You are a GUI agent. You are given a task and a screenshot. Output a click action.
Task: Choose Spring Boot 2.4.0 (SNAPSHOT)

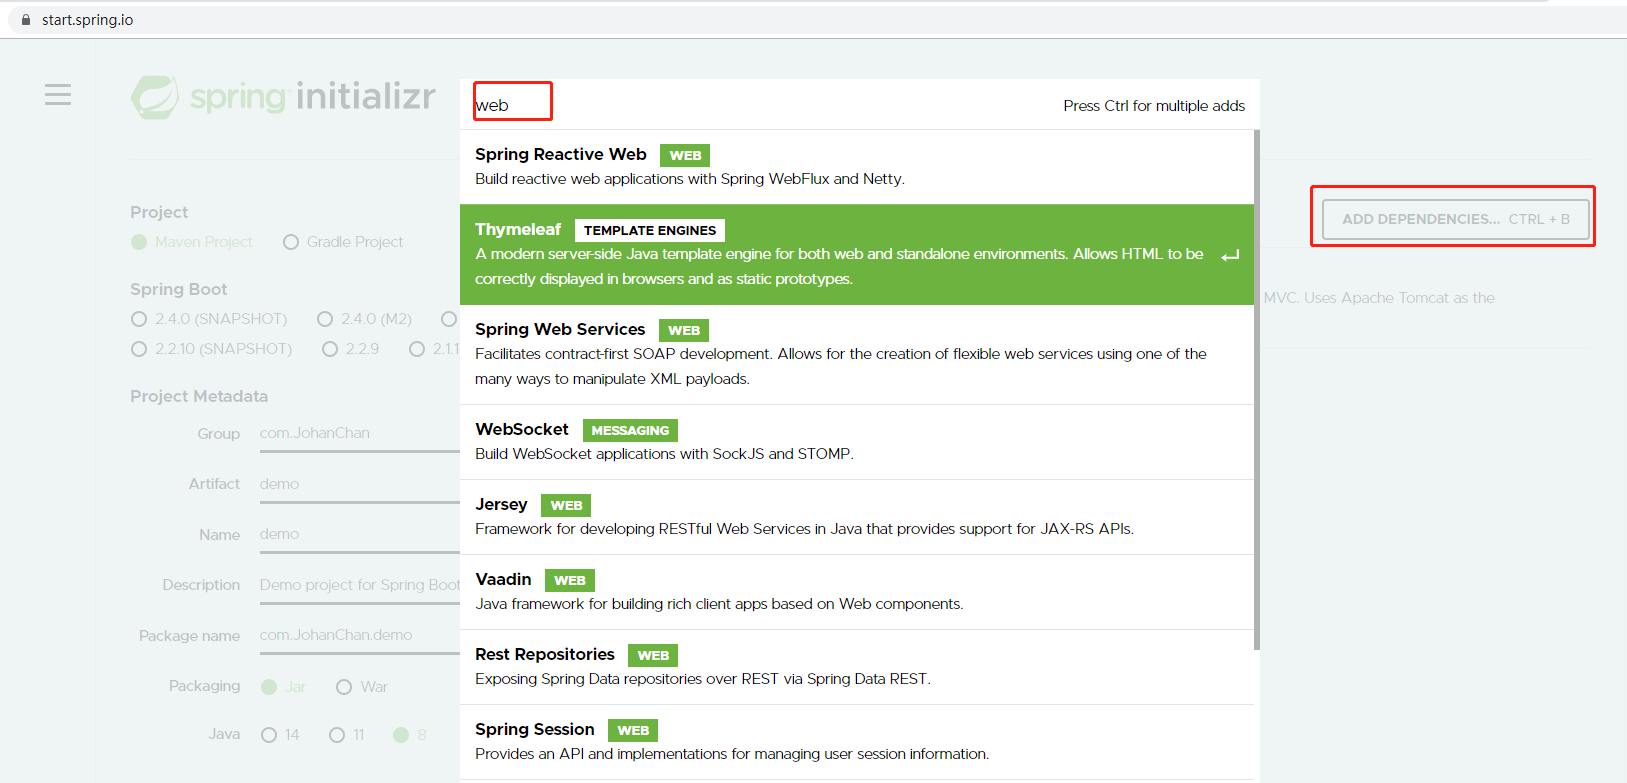tap(139, 319)
